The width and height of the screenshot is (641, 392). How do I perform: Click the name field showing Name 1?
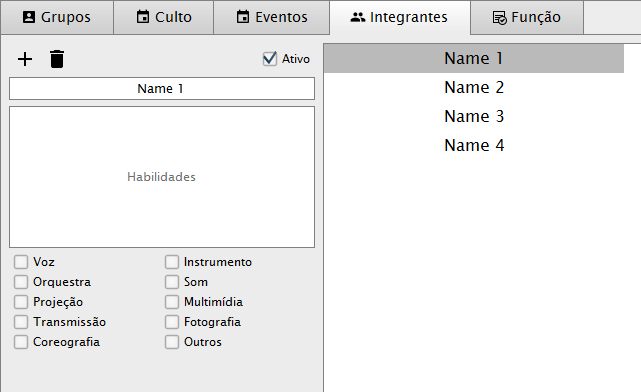162,88
